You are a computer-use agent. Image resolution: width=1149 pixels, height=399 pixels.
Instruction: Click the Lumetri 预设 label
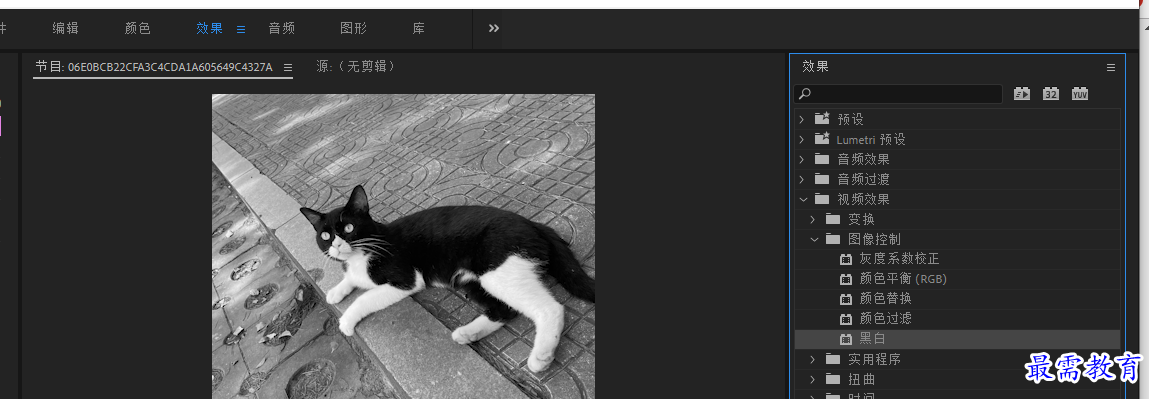point(871,139)
